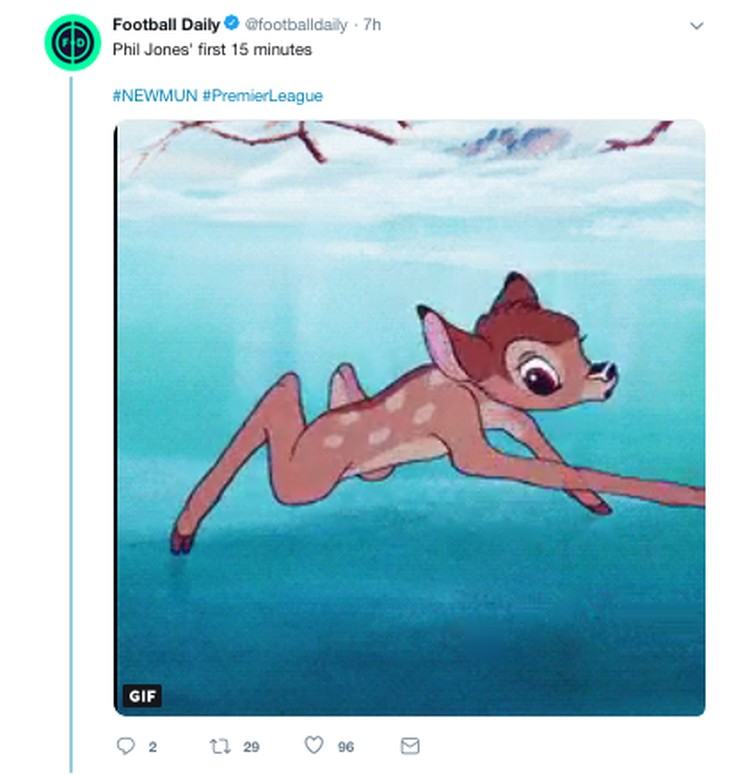Like the tweet with heart icon
The image size is (750, 775).
(x=313, y=745)
